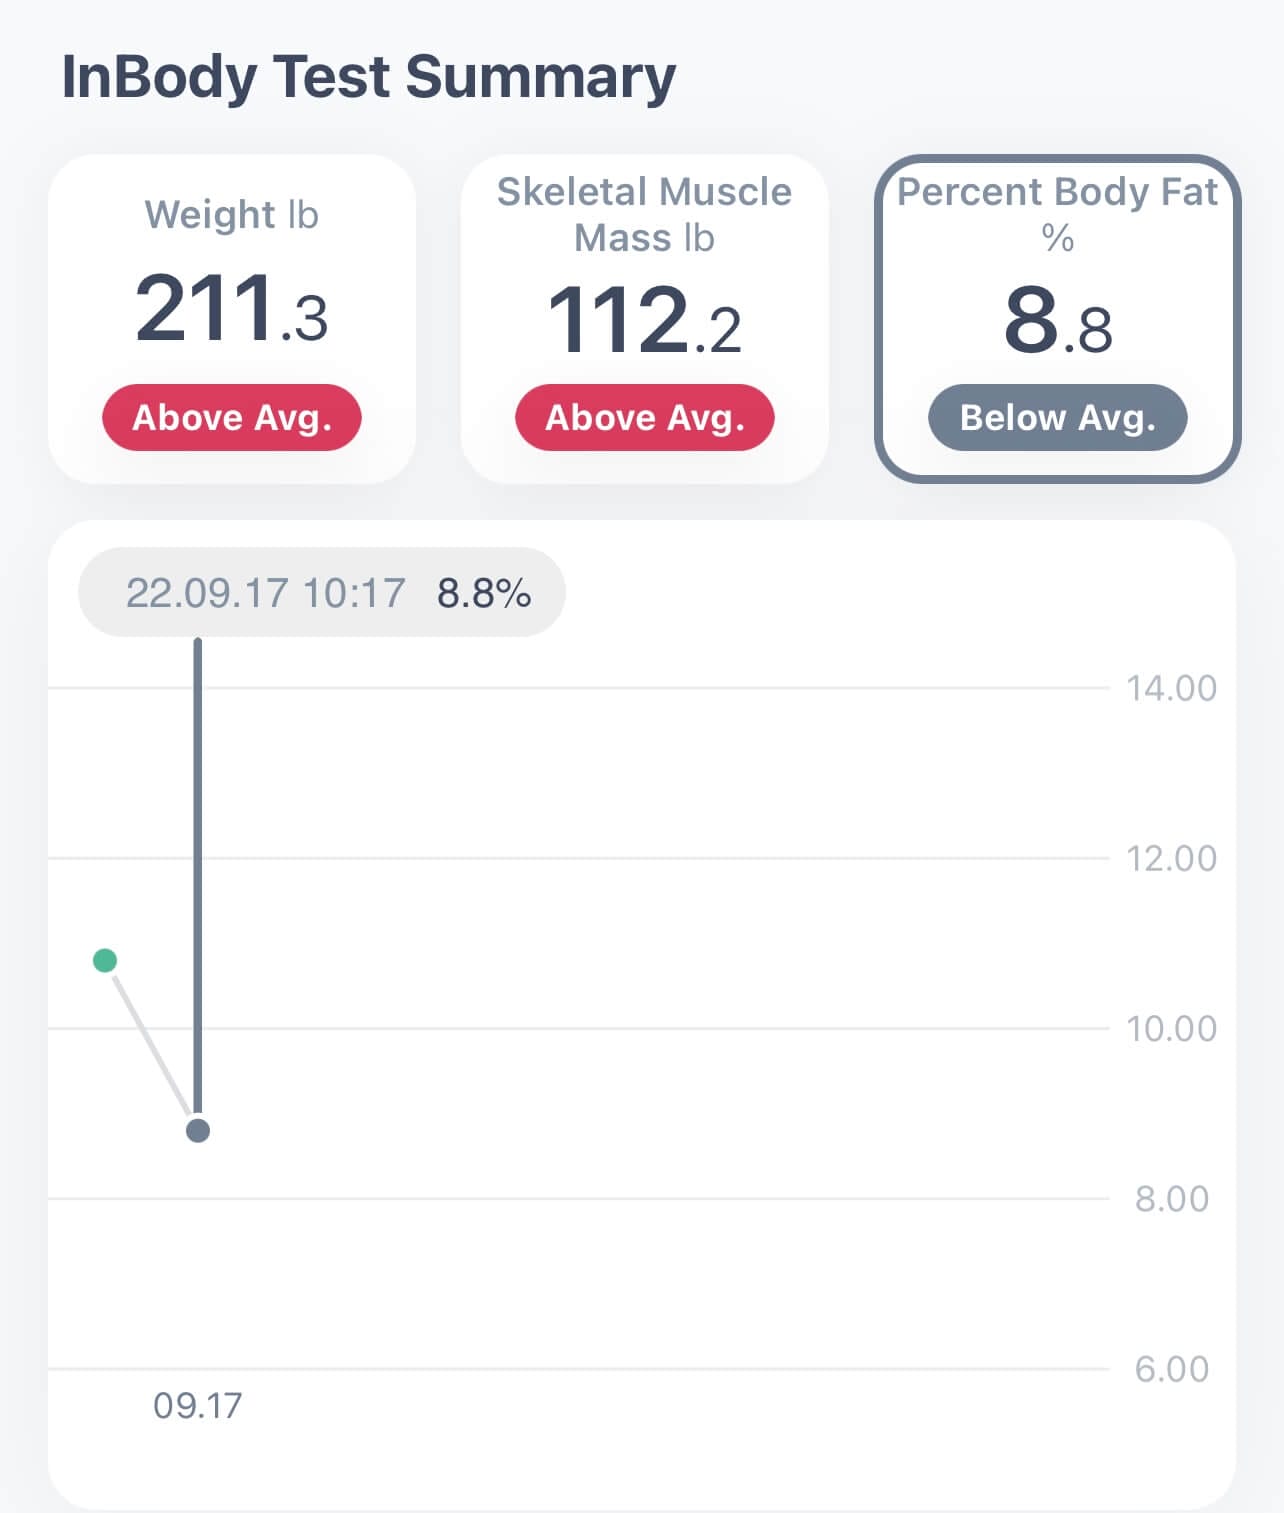The width and height of the screenshot is (1284, 1513).
Task: Click the 8.8% value in the tooltip
Action: tap(484, 592)
